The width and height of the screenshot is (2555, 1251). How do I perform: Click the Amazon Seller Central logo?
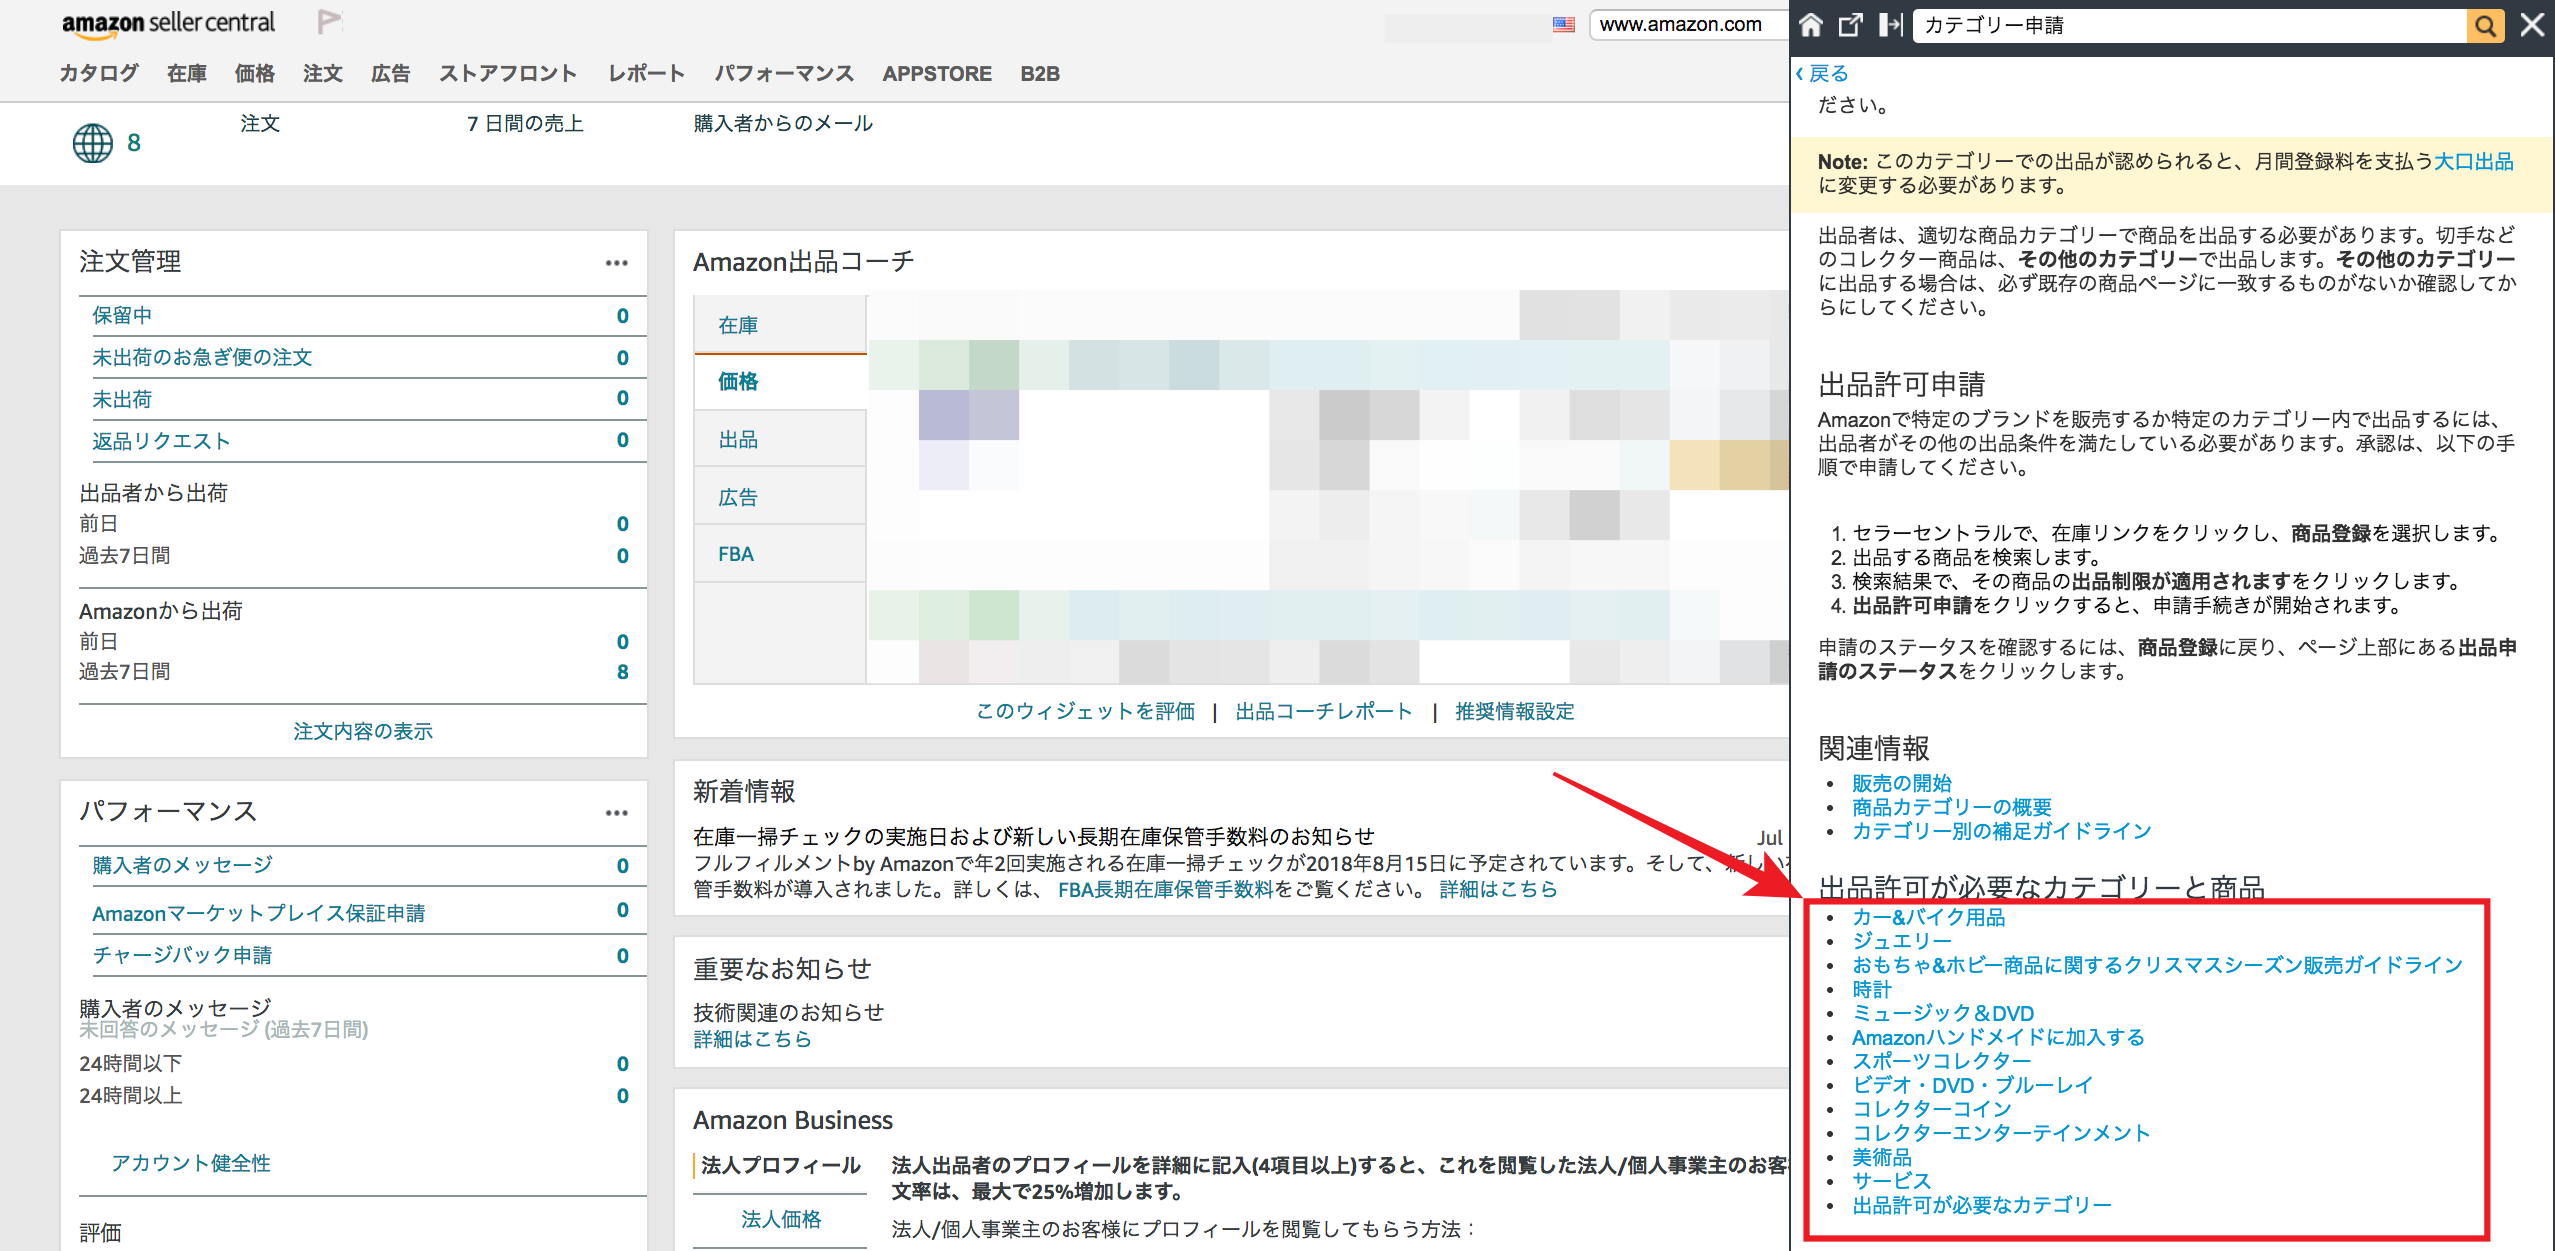[168, 24]
